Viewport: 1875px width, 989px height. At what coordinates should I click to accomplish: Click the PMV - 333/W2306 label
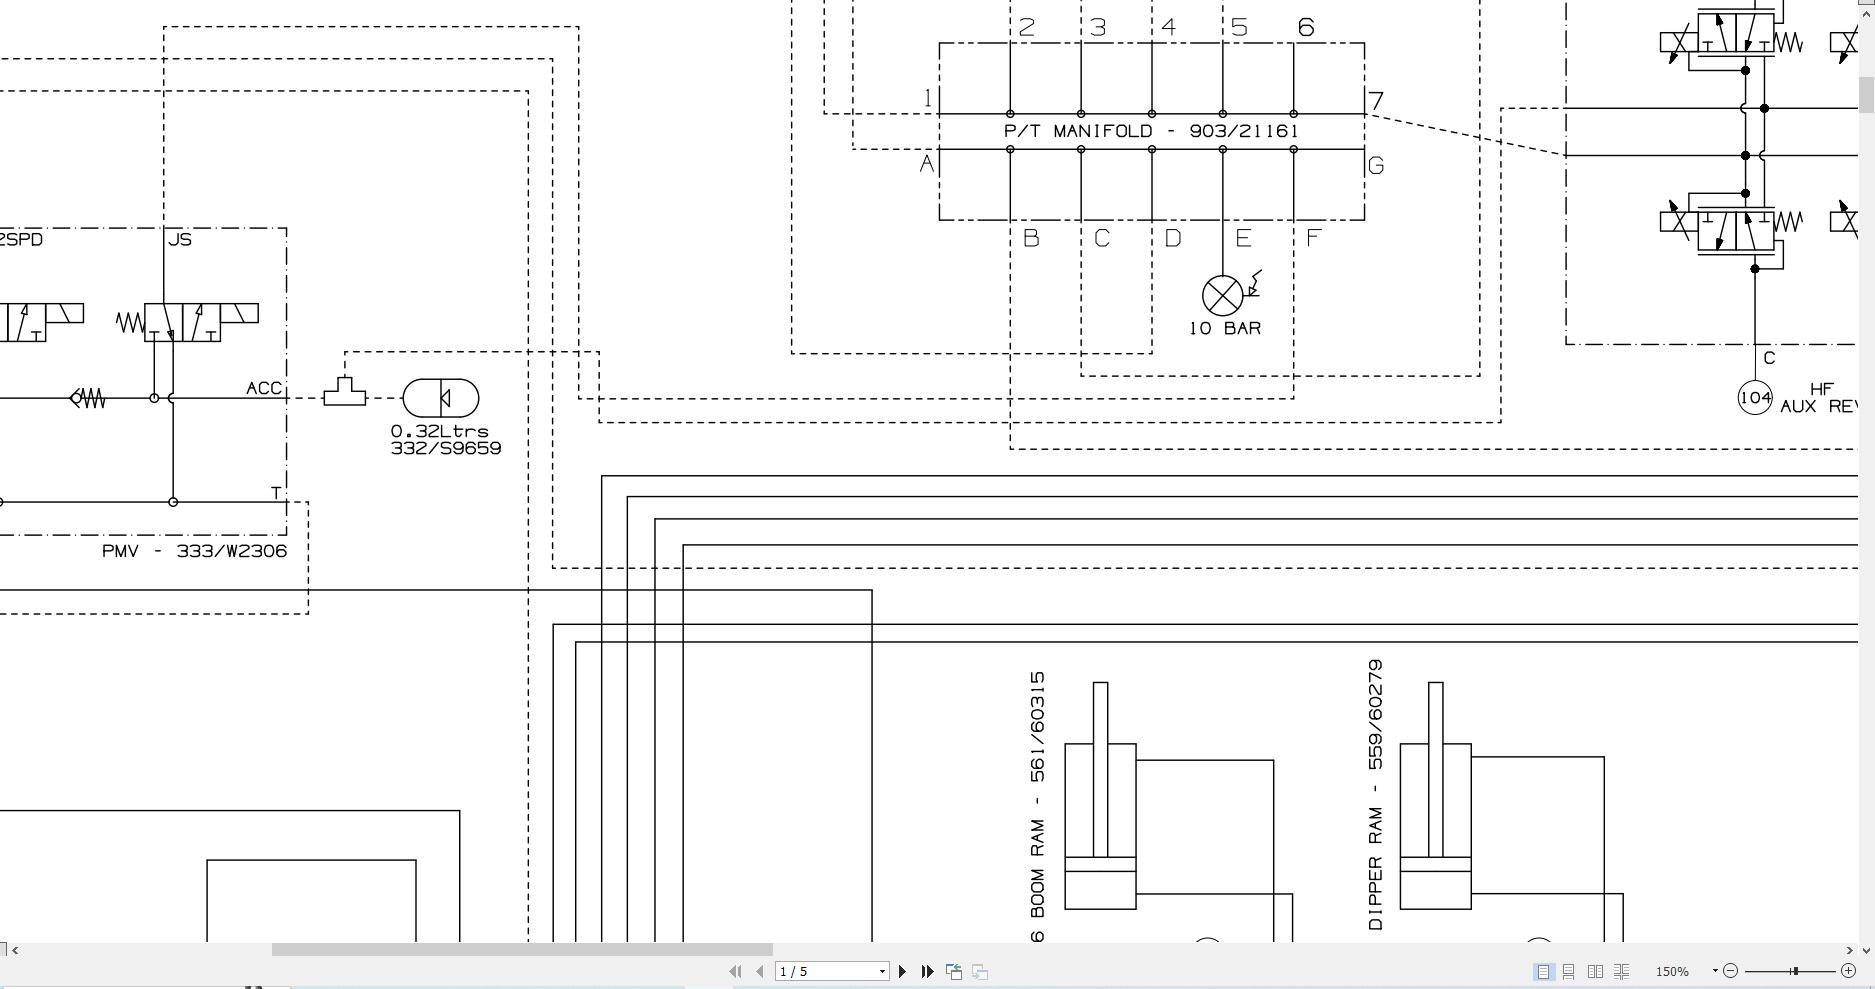click(x=194, y=551)
